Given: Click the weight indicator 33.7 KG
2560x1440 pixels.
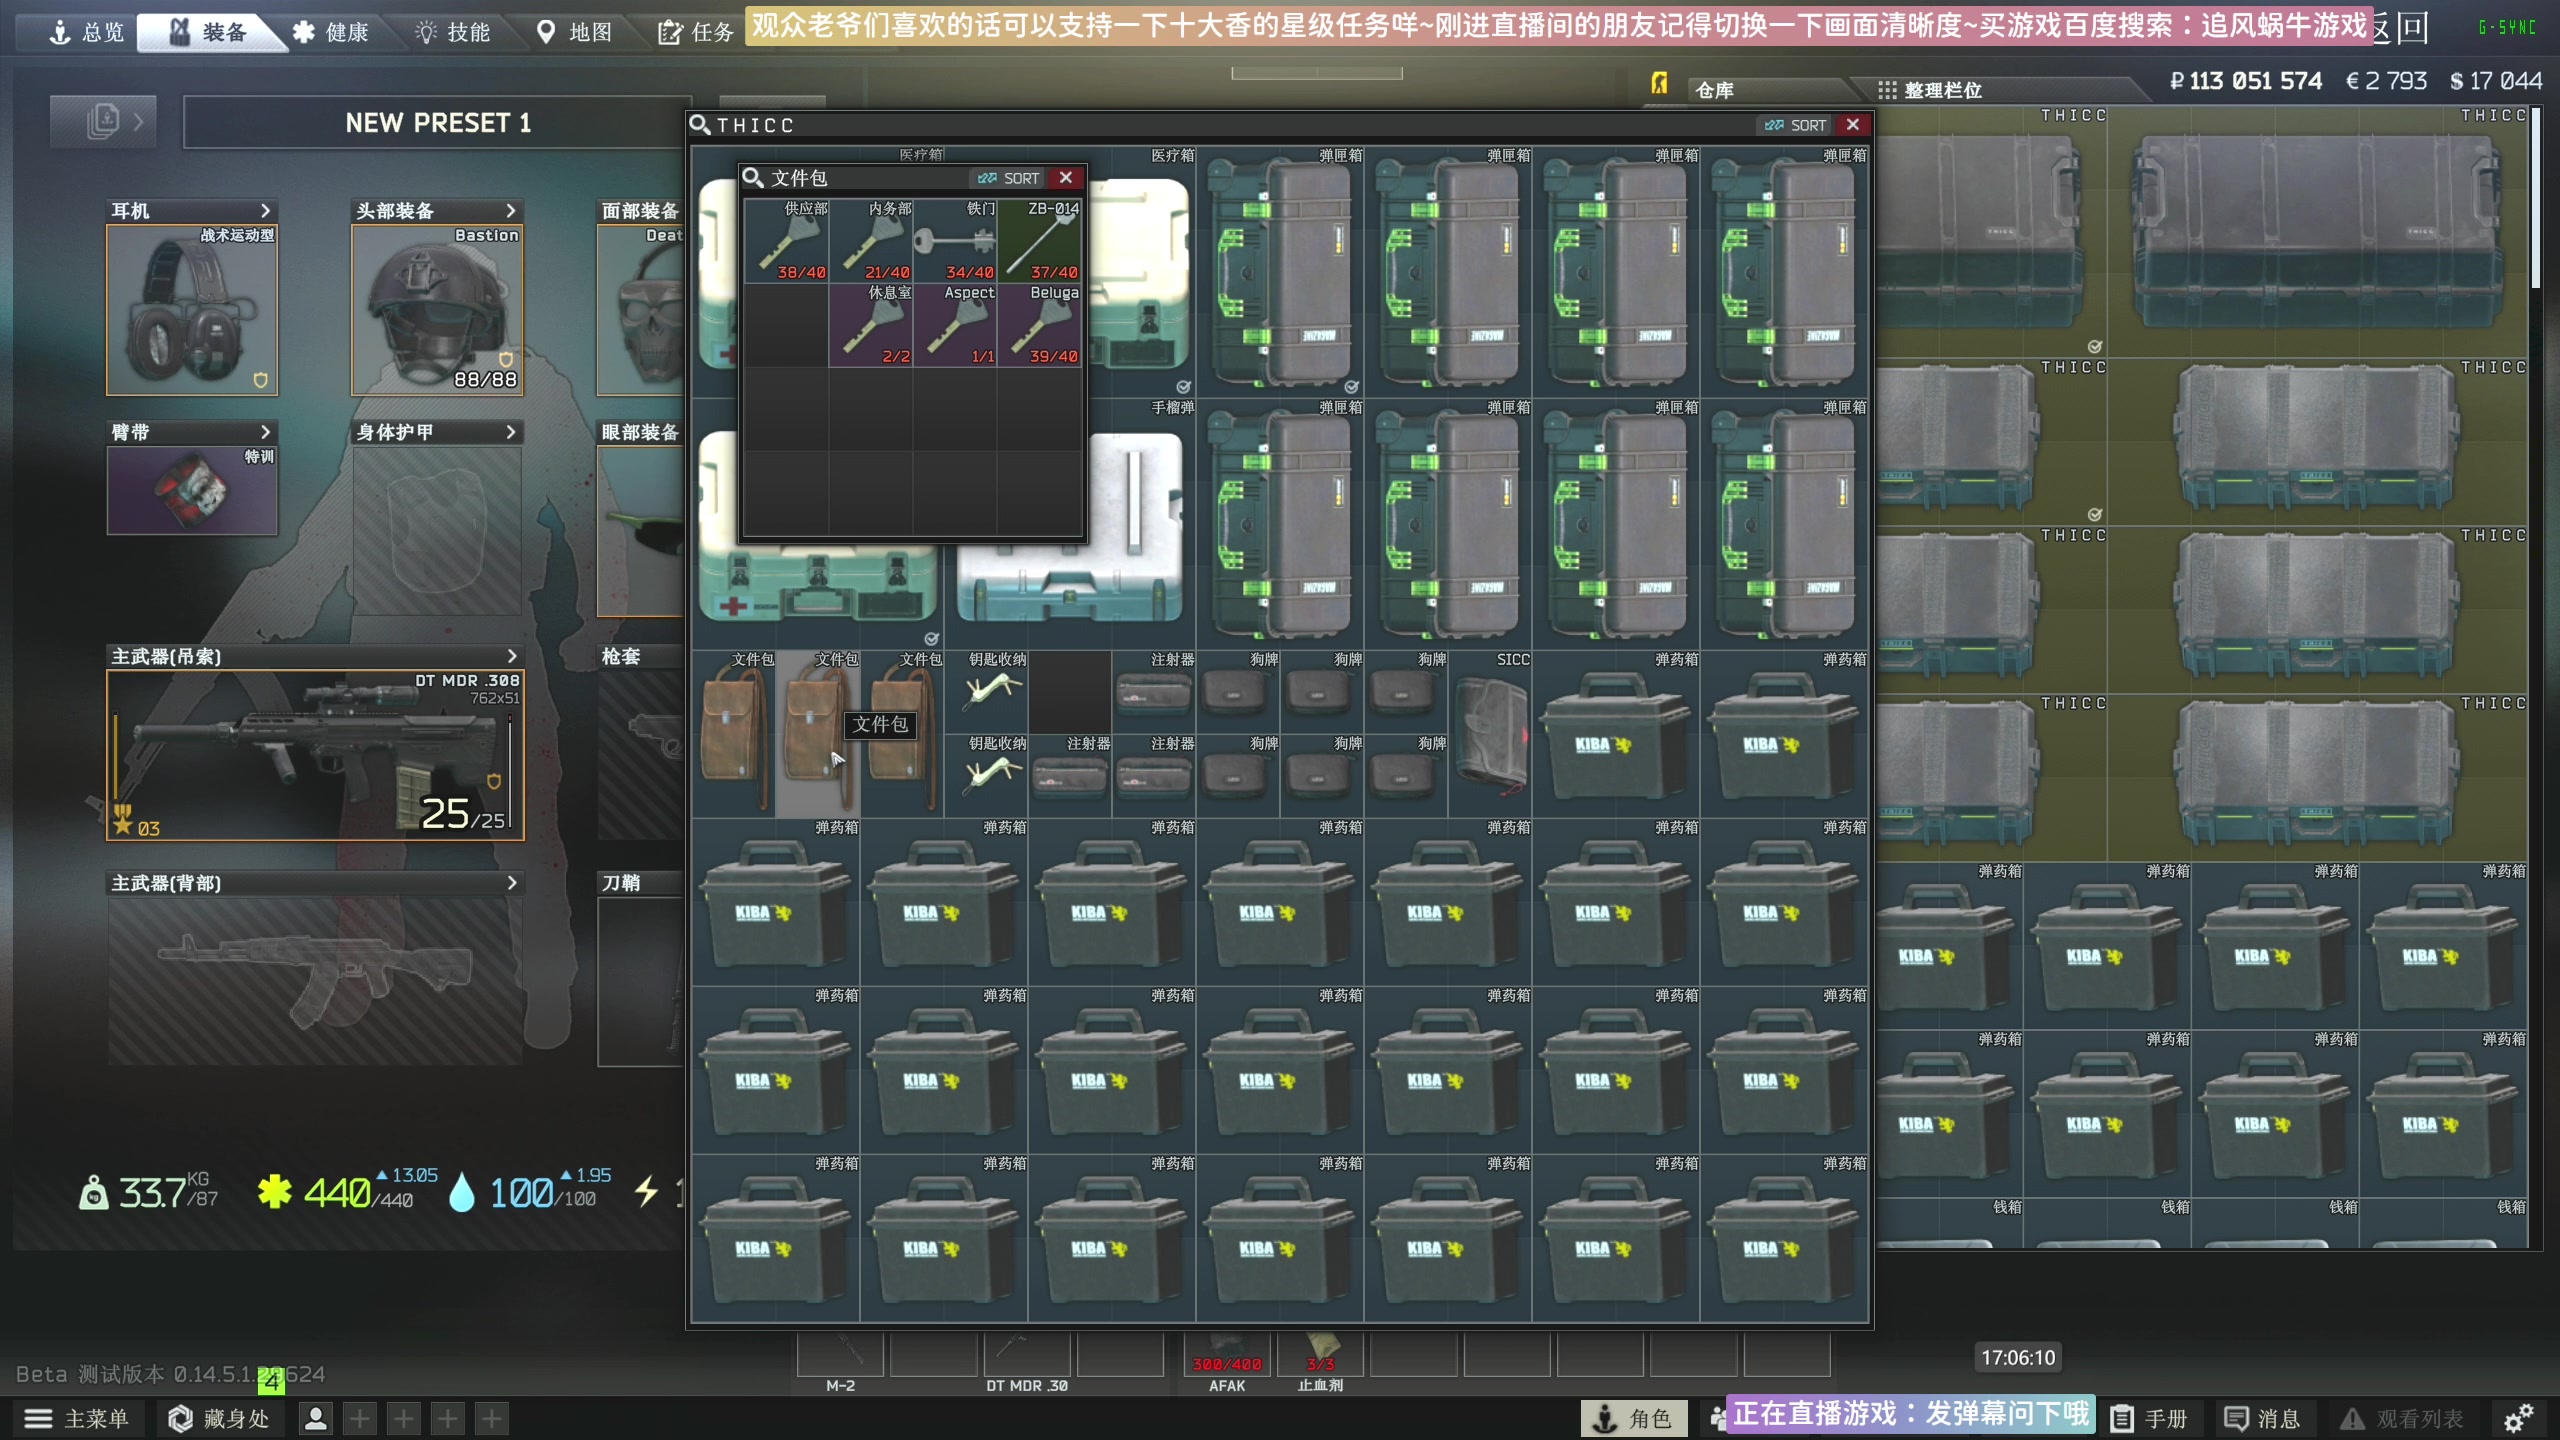Looking at the screenshot, I should (x=148, y=1191).
